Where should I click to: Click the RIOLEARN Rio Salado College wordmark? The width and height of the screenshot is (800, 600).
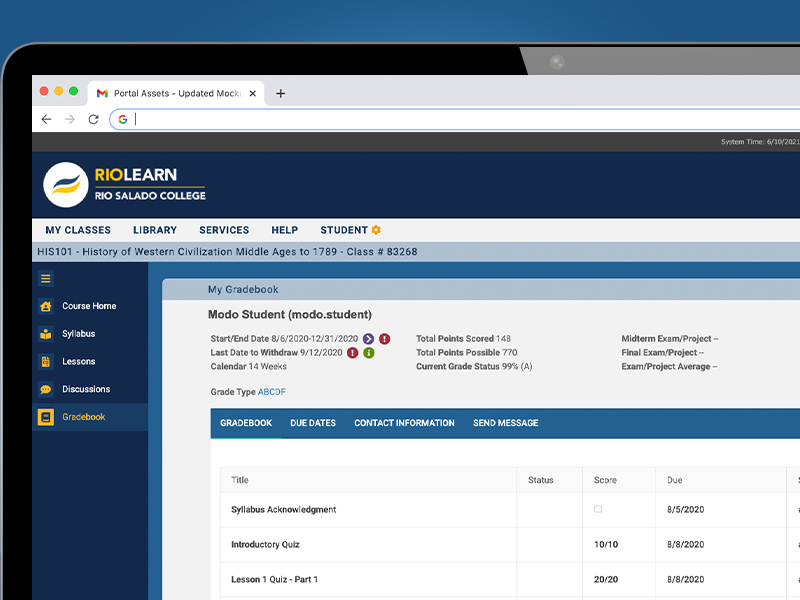(150, 184)
